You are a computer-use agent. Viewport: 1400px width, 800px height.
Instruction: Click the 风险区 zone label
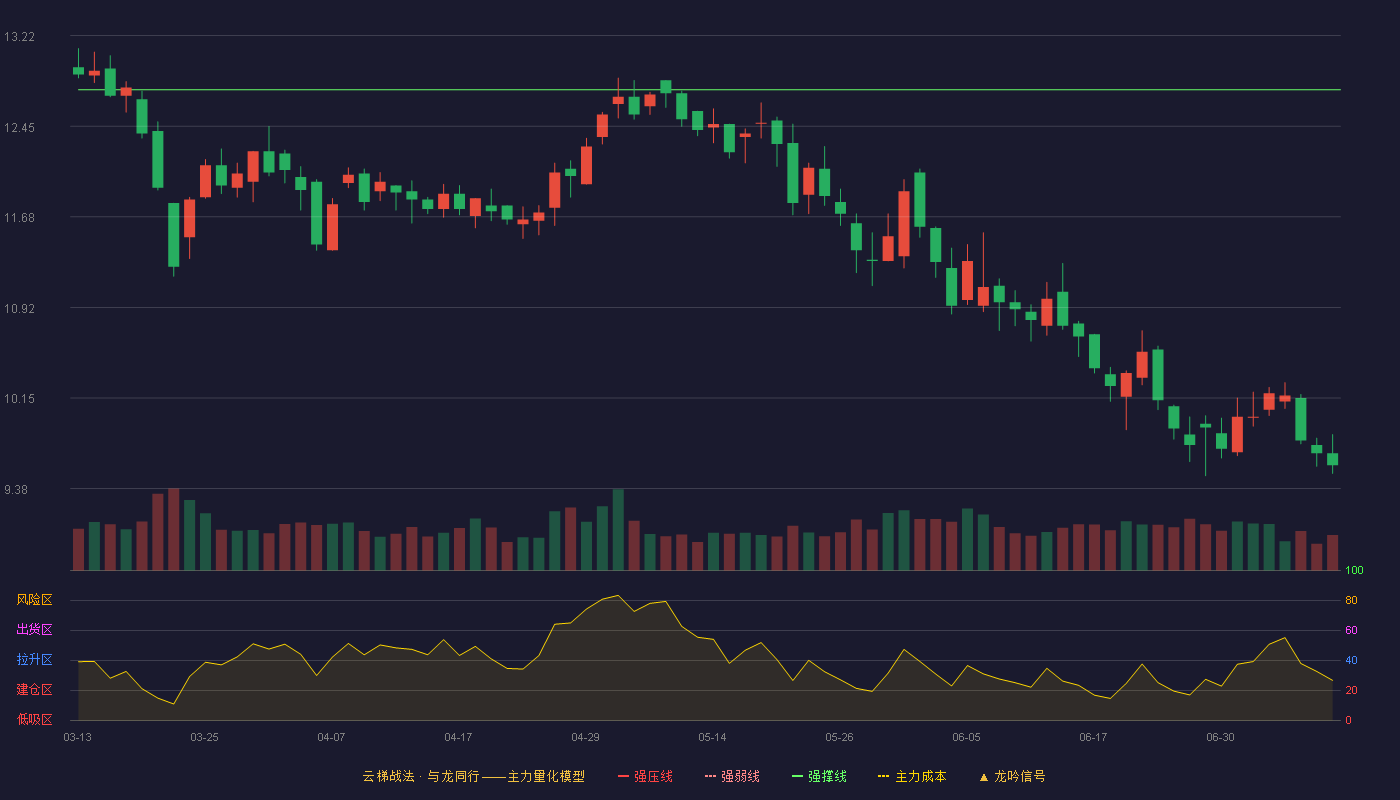(x=34, y=600)
